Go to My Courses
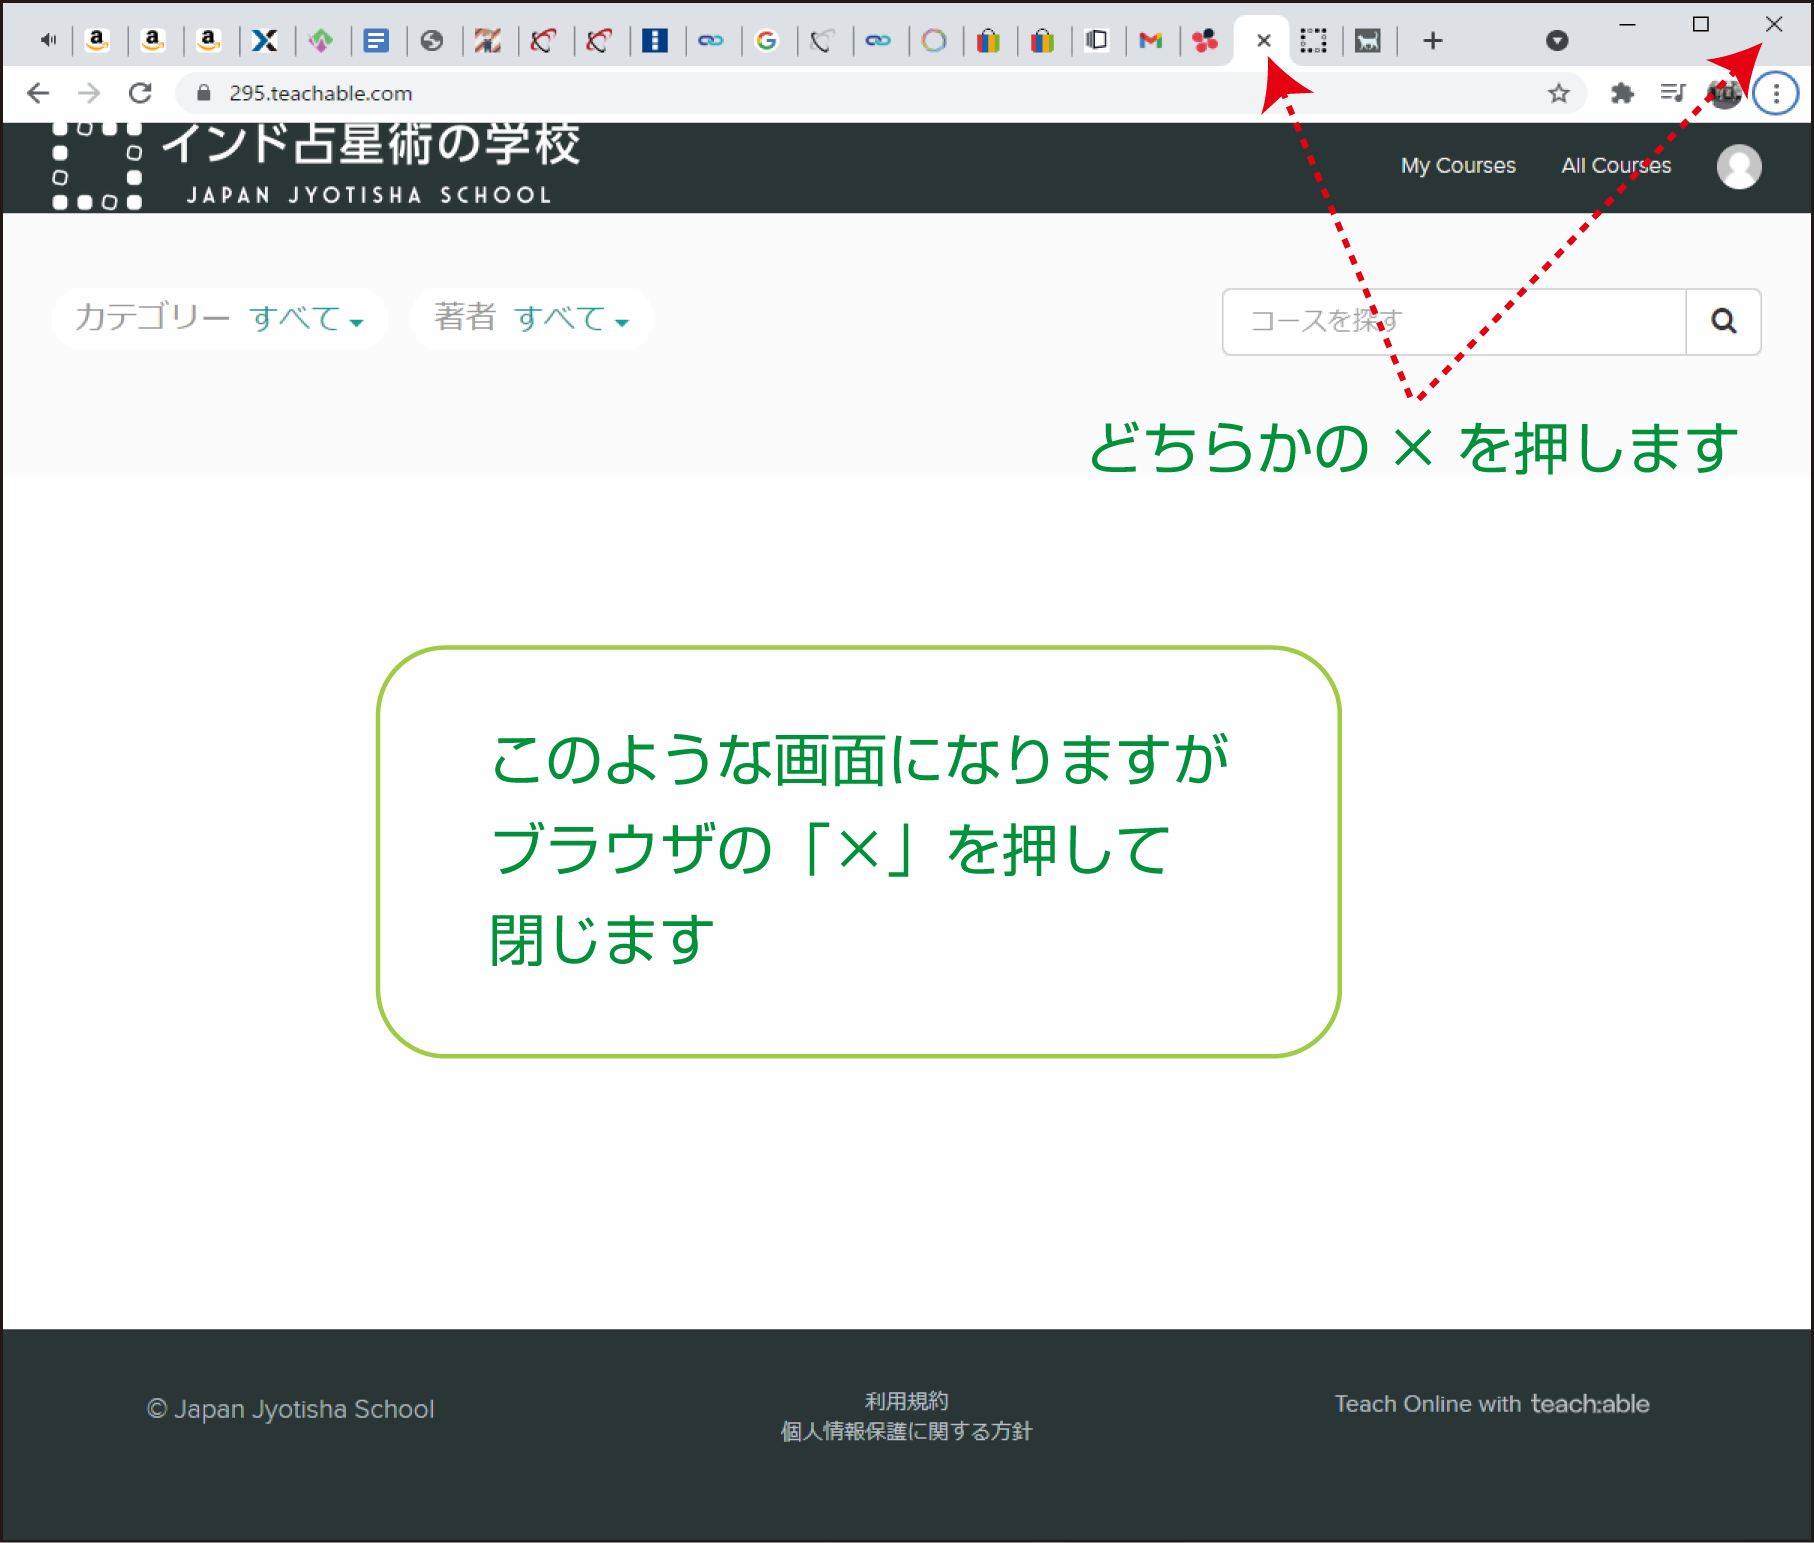Viewport: 1814px width, 1543px height. [1458, 166]
